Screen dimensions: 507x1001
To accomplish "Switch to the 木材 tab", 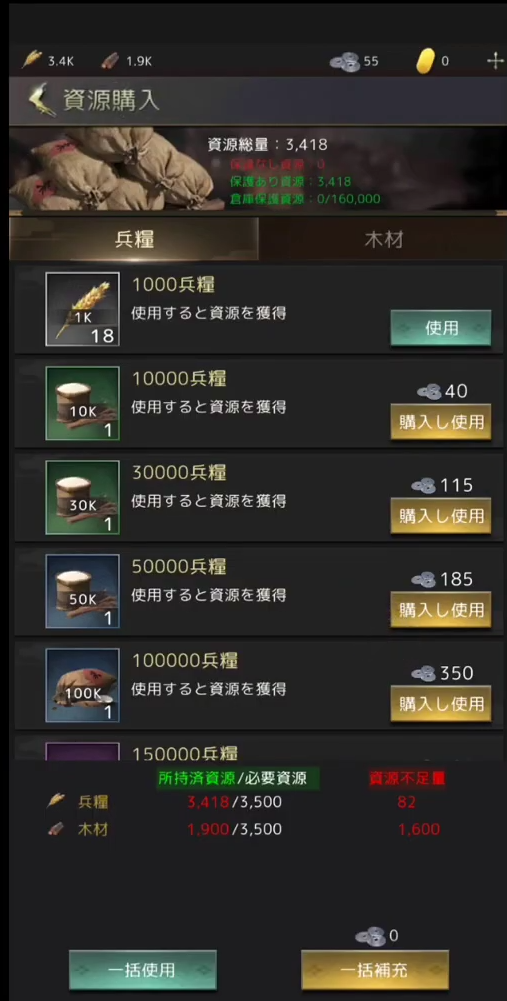I will pyautogui.click(x=383, y=239).
